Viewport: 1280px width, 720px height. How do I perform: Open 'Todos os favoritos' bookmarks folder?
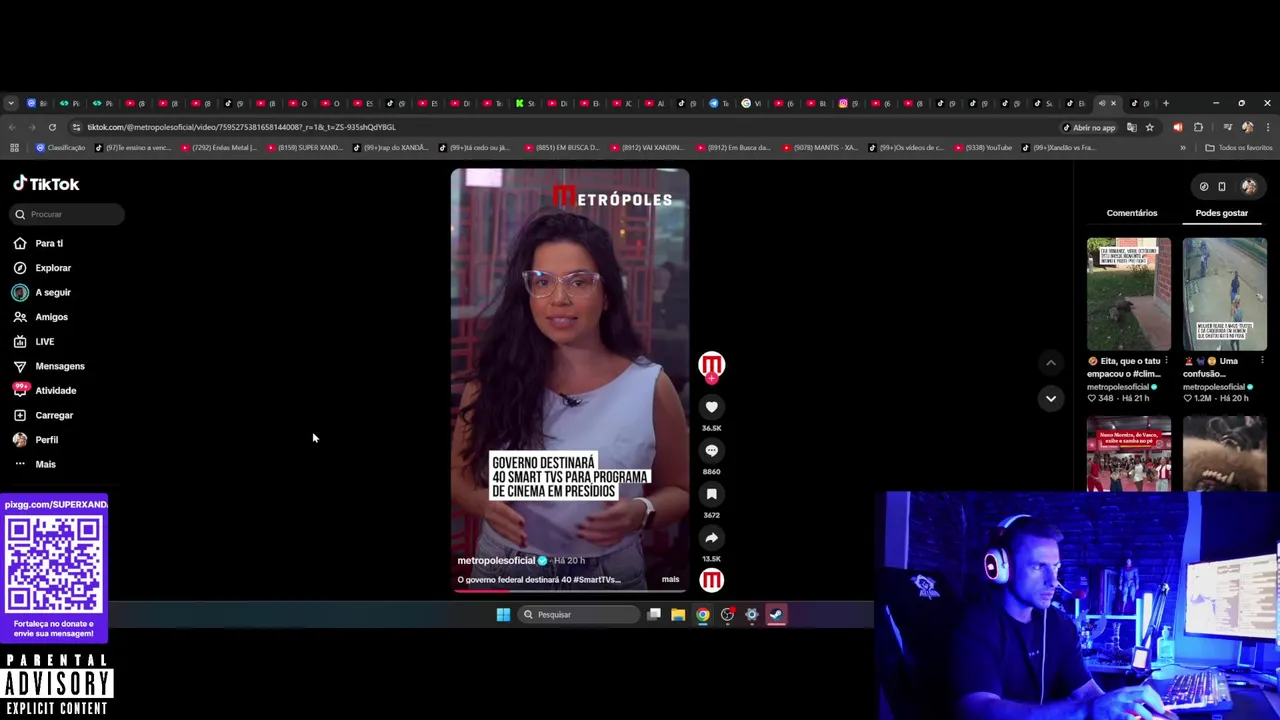point(1239,148)
